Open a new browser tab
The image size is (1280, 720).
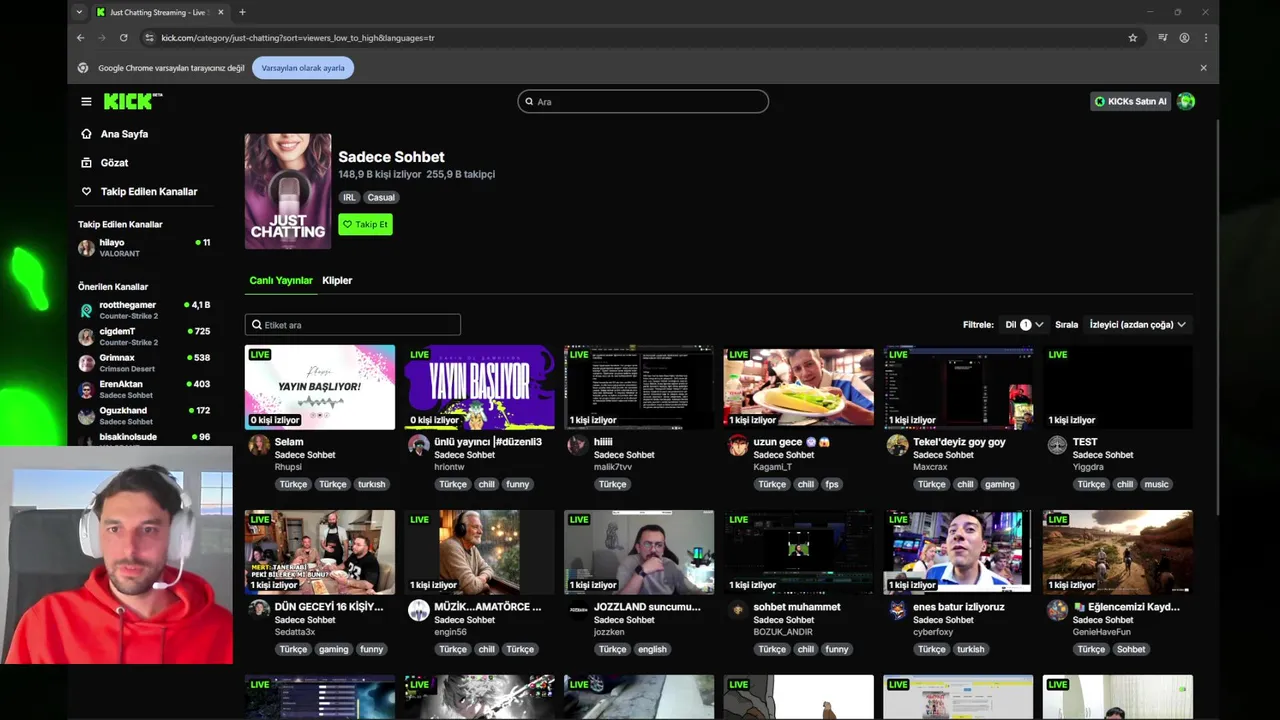[242, 12]
